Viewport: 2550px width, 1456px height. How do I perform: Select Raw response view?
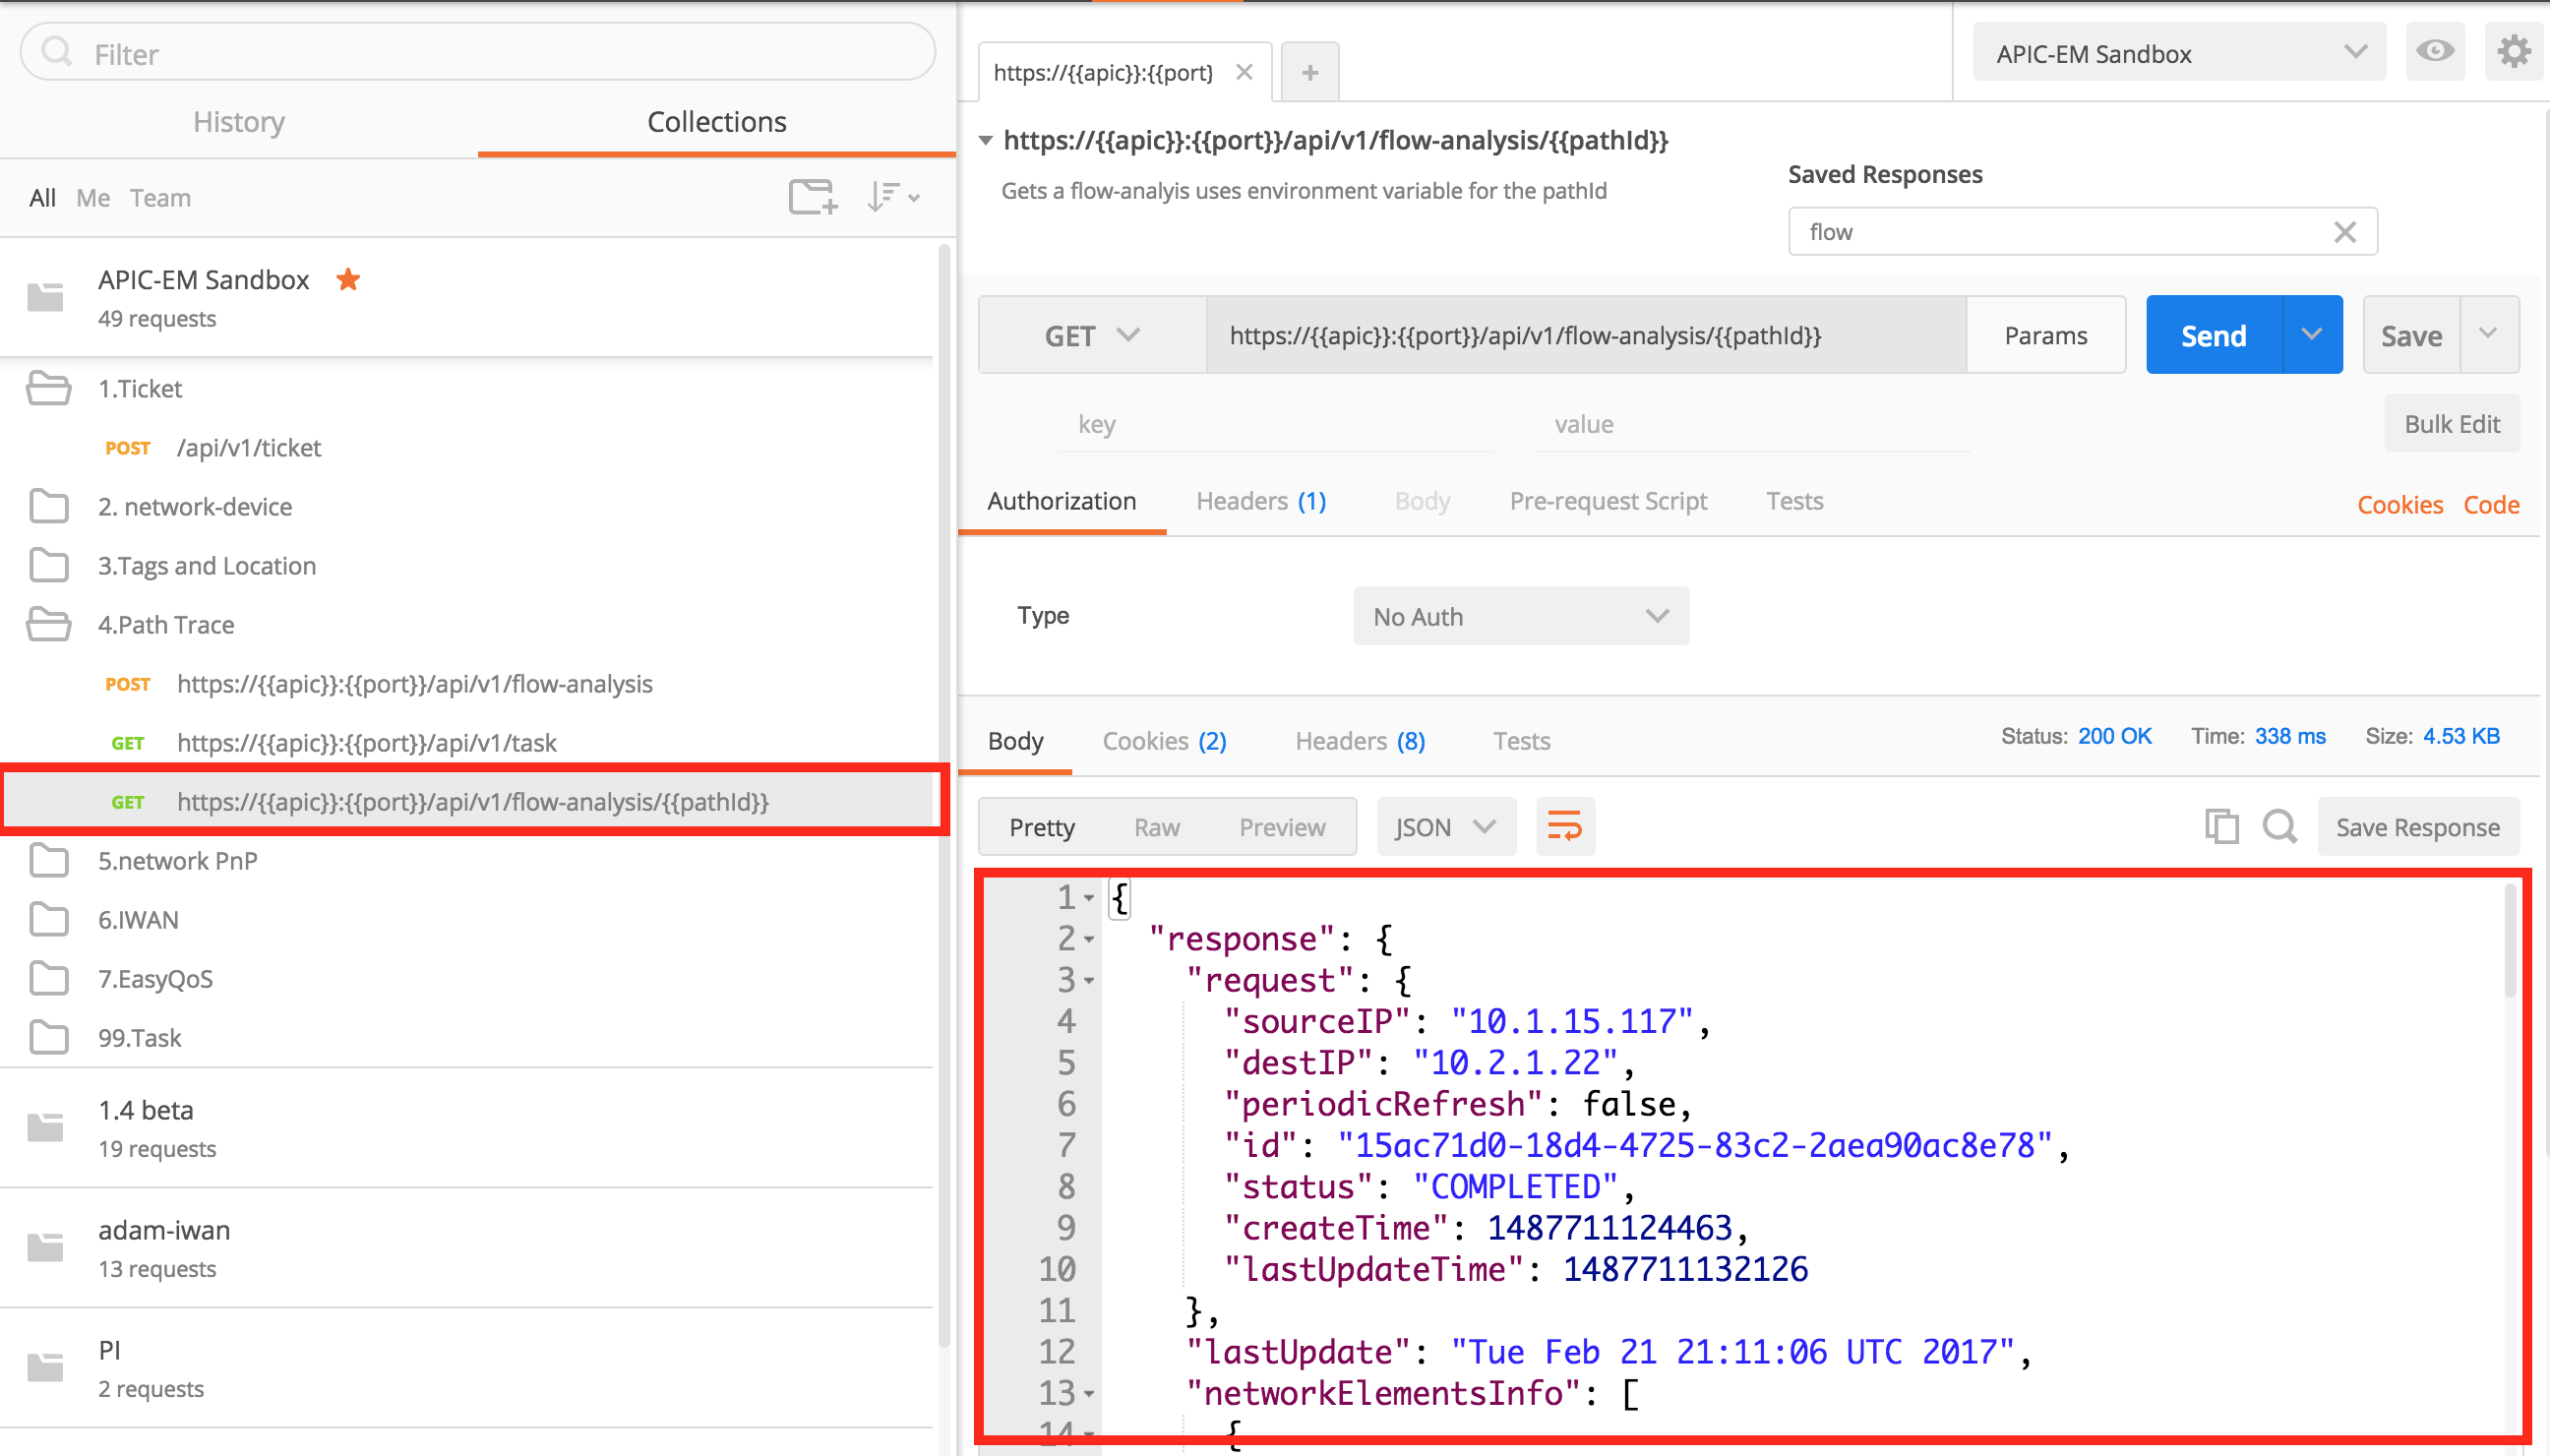click(x=1157, y=827)
